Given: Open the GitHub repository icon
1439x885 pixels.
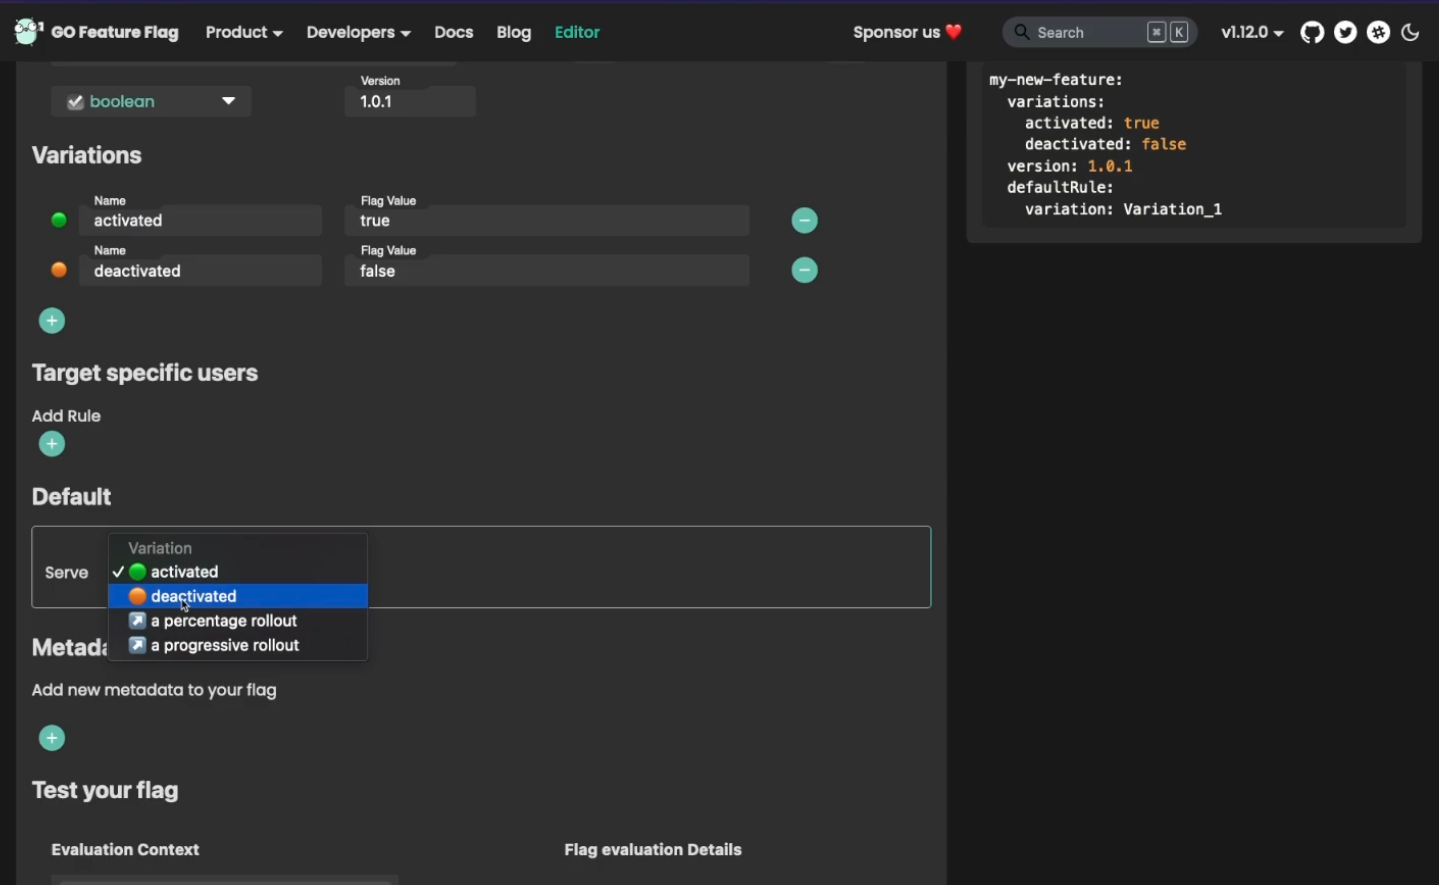Looking at the screenshot, I should click(x=1312, y=33).
